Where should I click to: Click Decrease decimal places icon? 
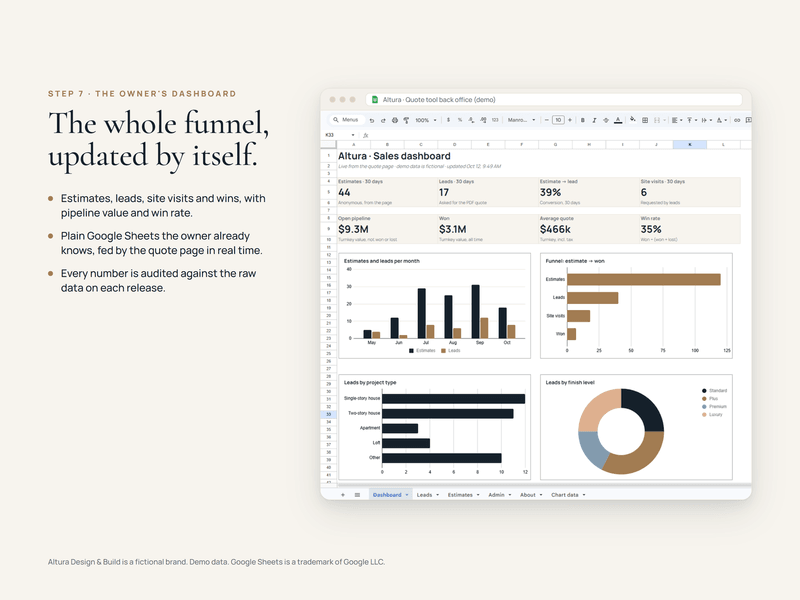471,120
